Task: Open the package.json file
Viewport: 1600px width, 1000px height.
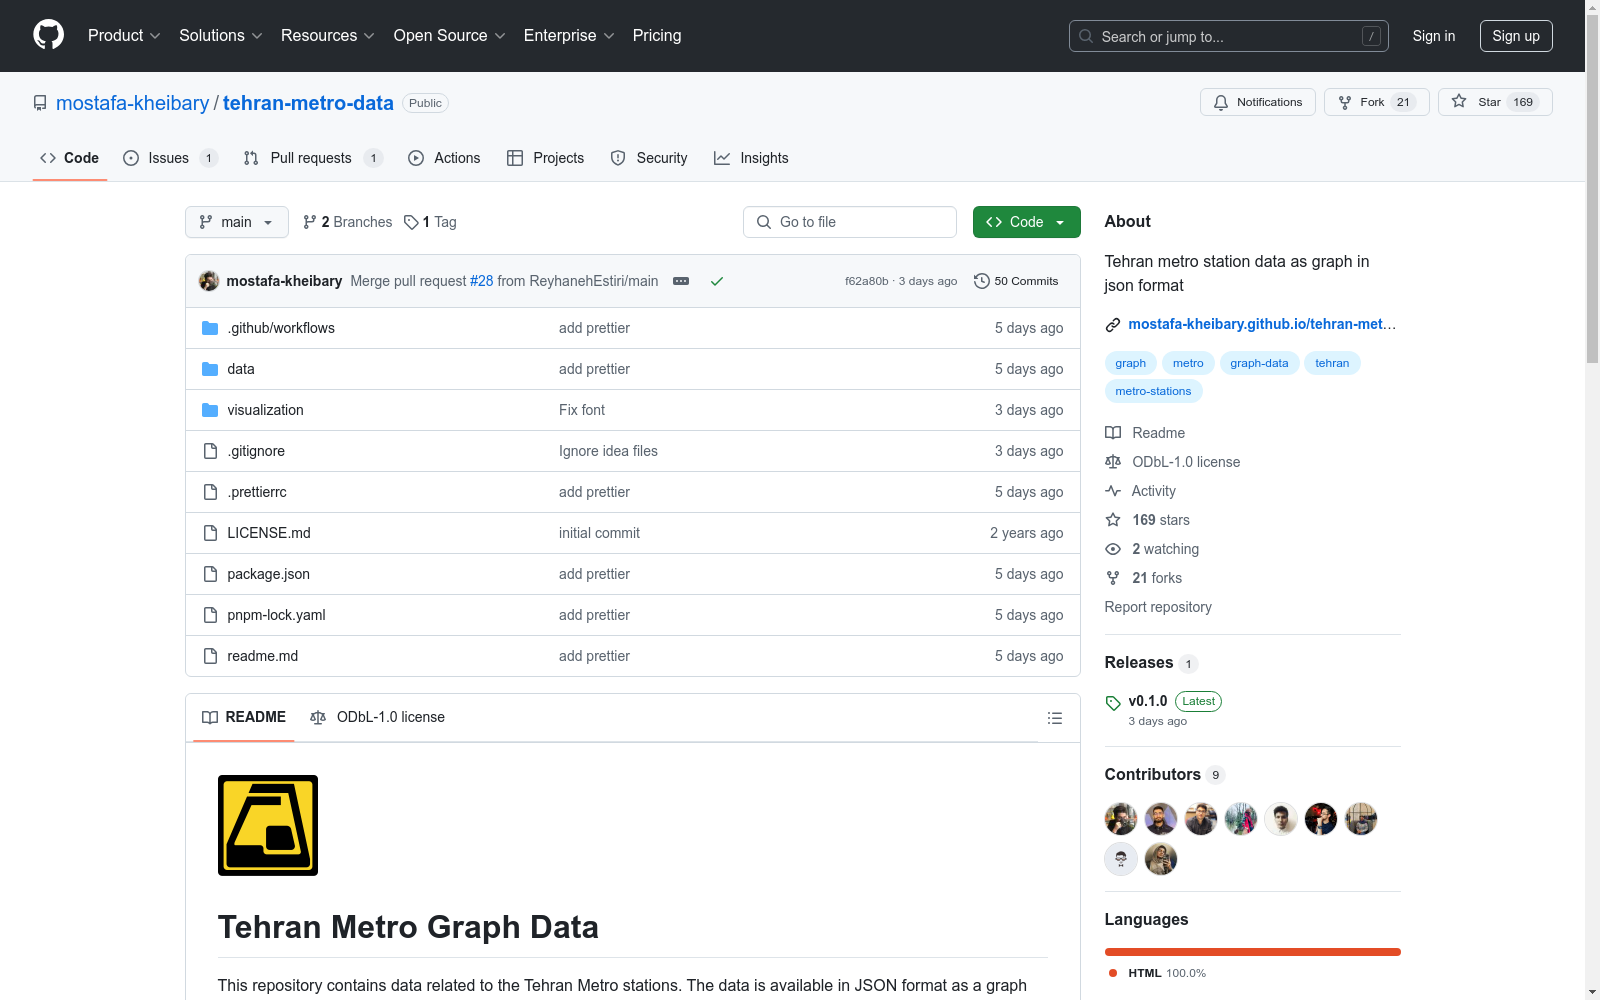Action: pos(268,574)
